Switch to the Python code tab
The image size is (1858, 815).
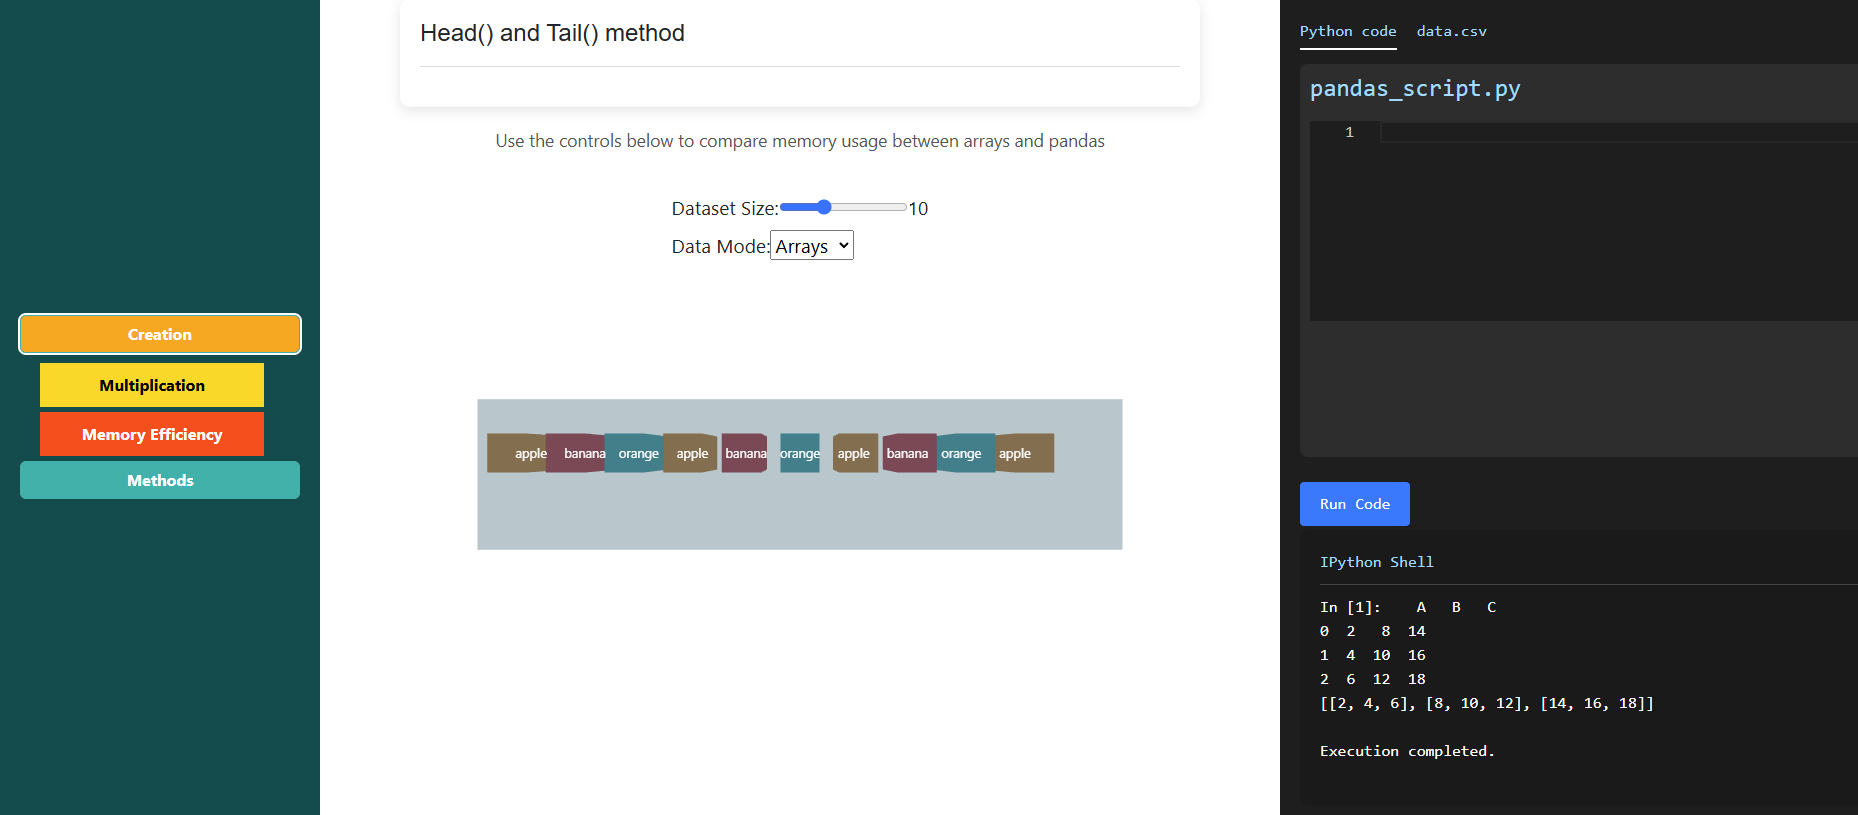click(1348, 31)
